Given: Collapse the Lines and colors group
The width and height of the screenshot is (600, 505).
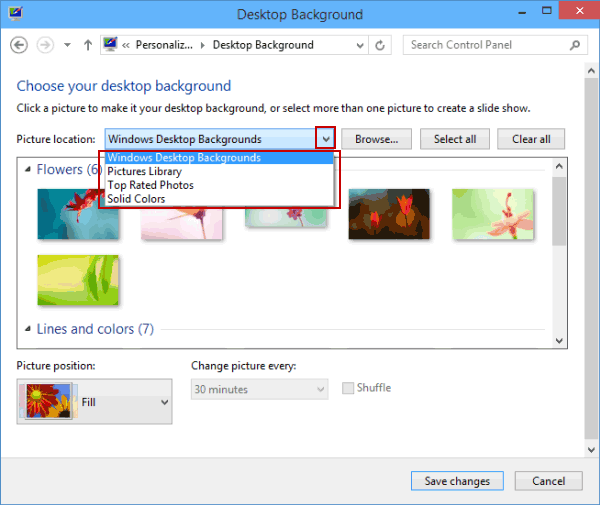Looking at the screenshot, I should 28,329.
